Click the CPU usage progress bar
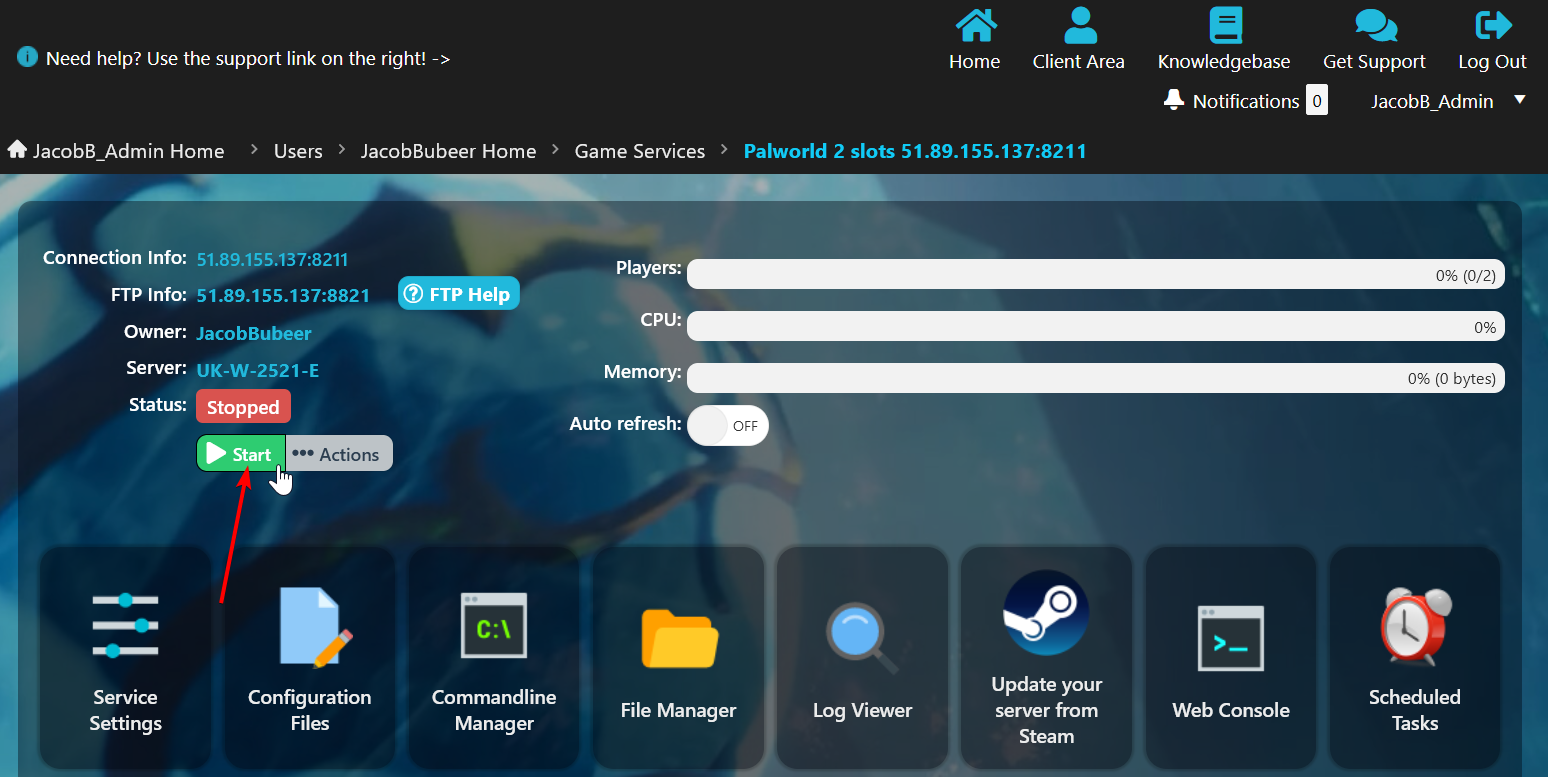1548x777 pixels. [1095, 326]
